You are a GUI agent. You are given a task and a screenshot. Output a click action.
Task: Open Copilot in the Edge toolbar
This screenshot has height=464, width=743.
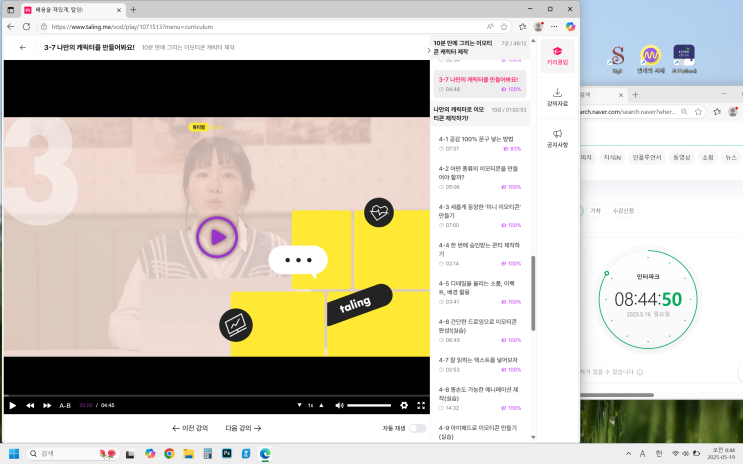[x=571, y=27]
